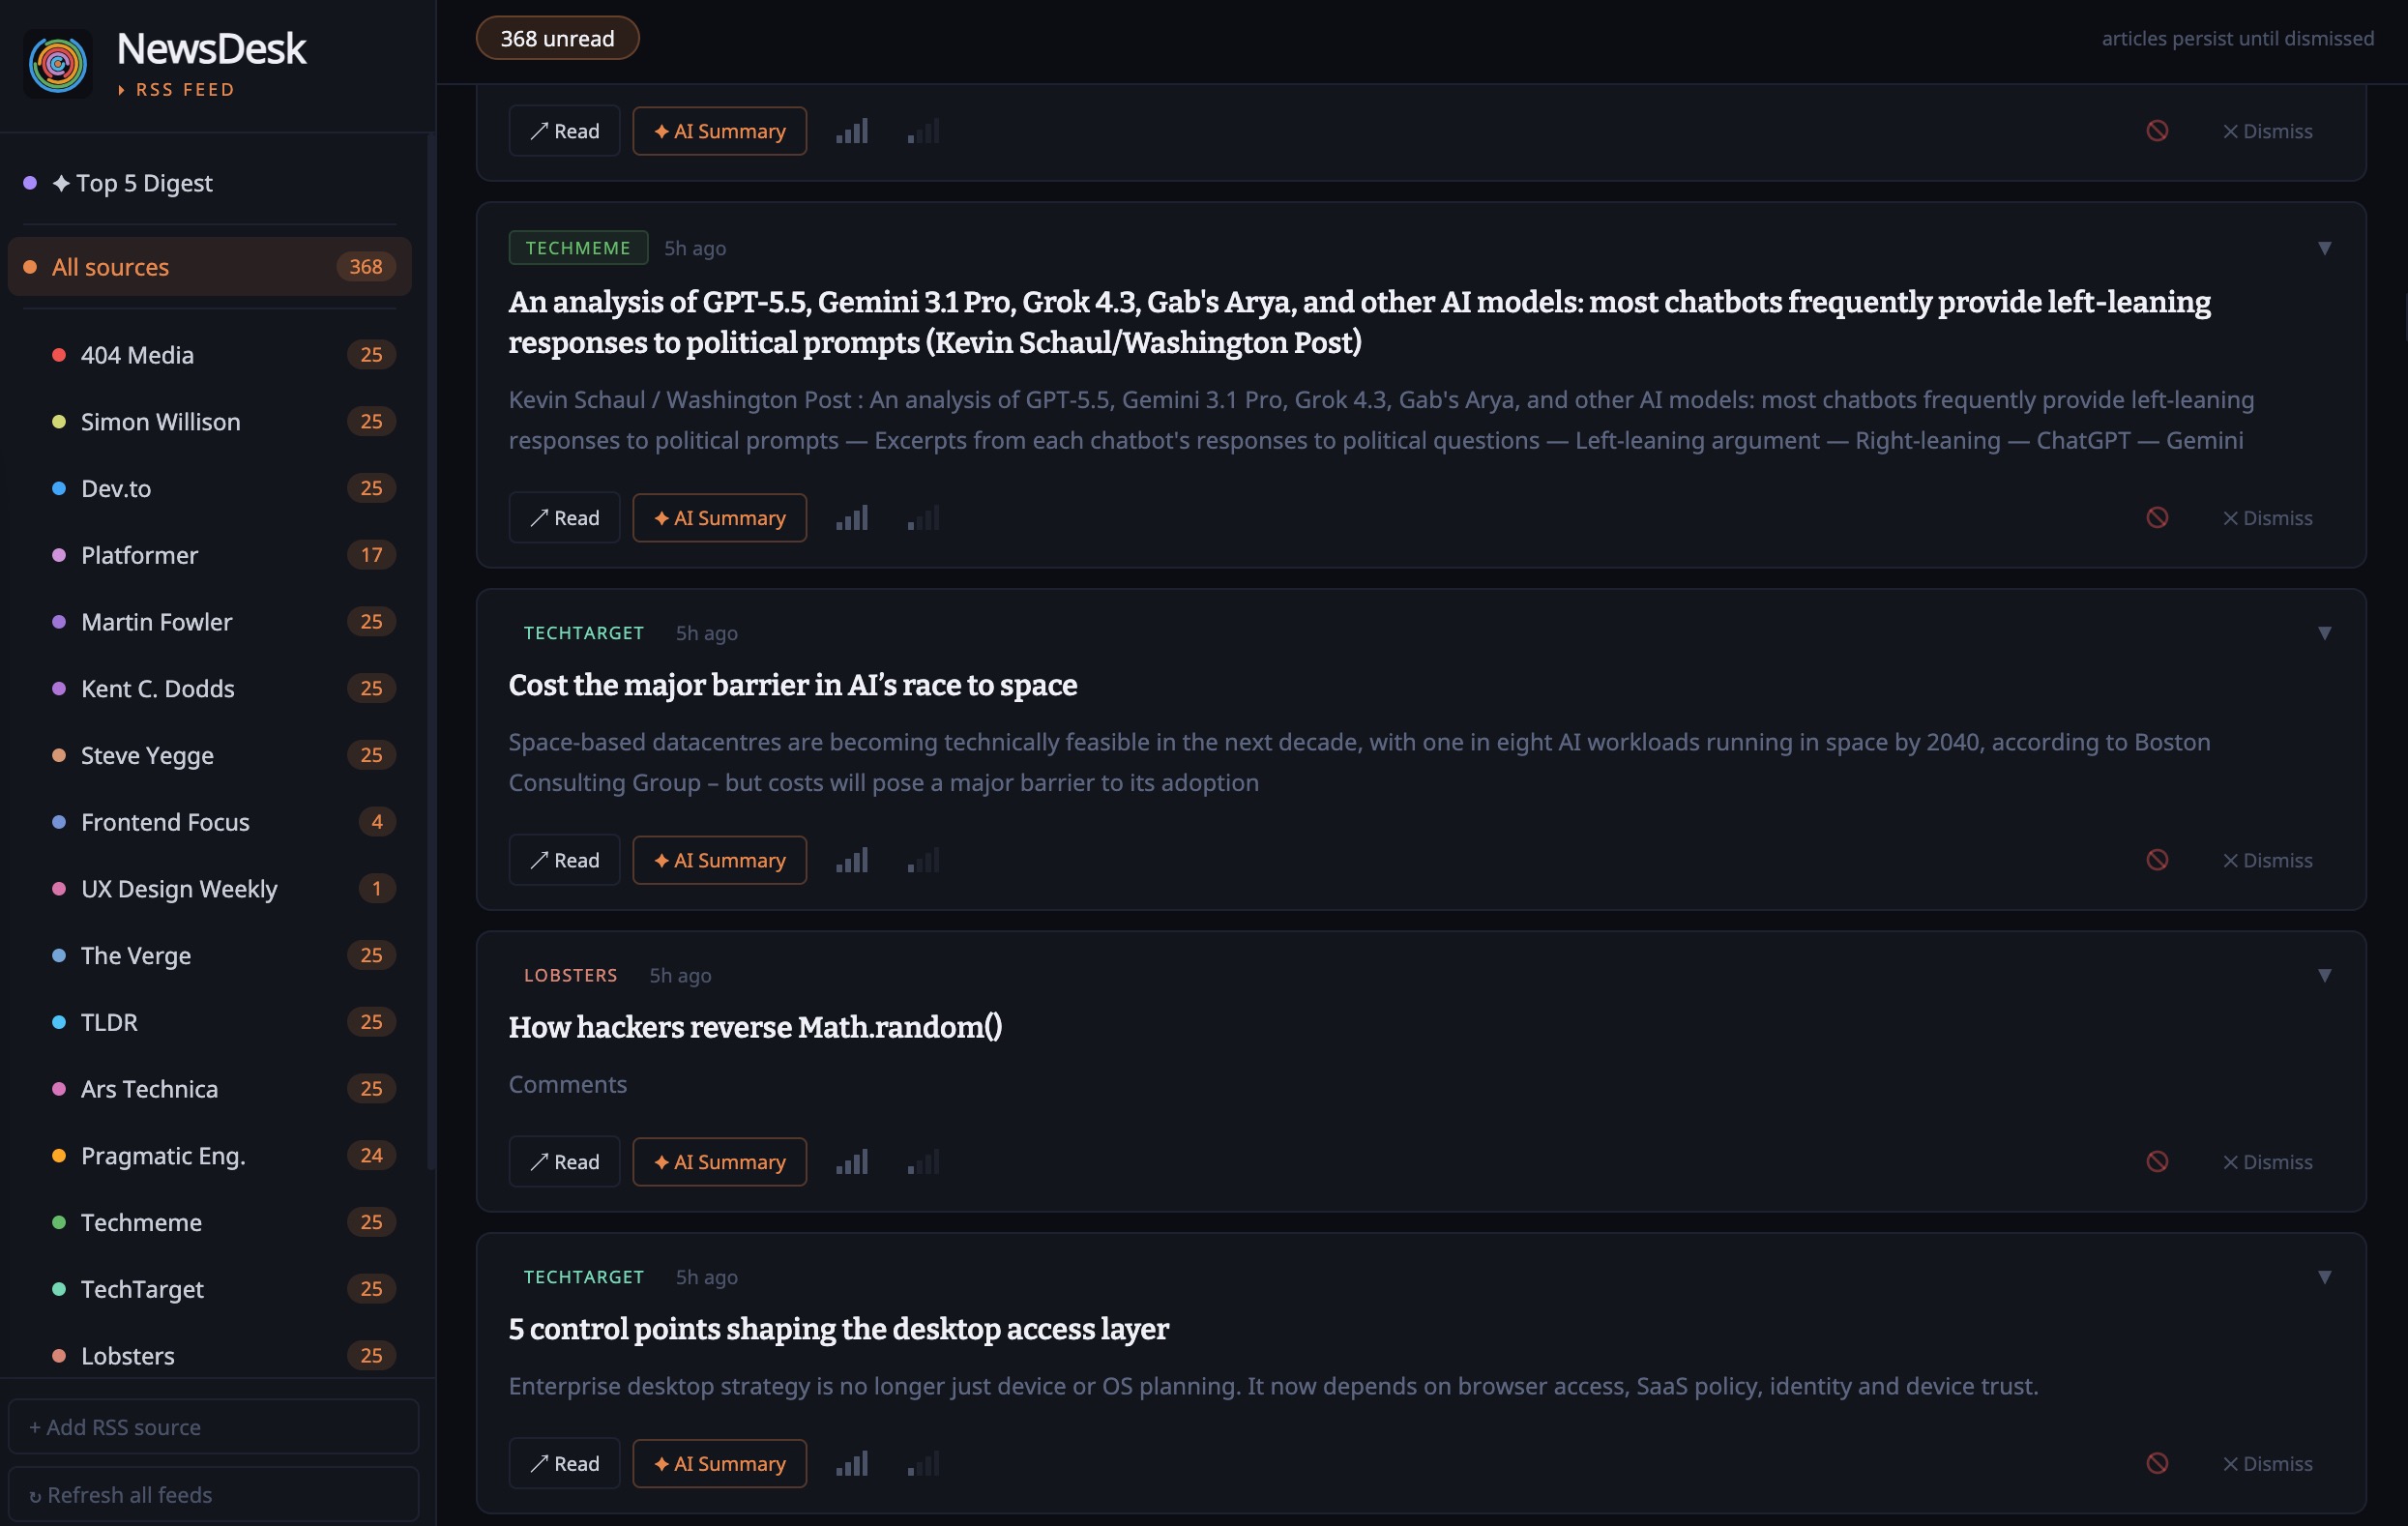
Task: Dismiss the Cost barrier TechTarget article
Action: coord(2267,860)
